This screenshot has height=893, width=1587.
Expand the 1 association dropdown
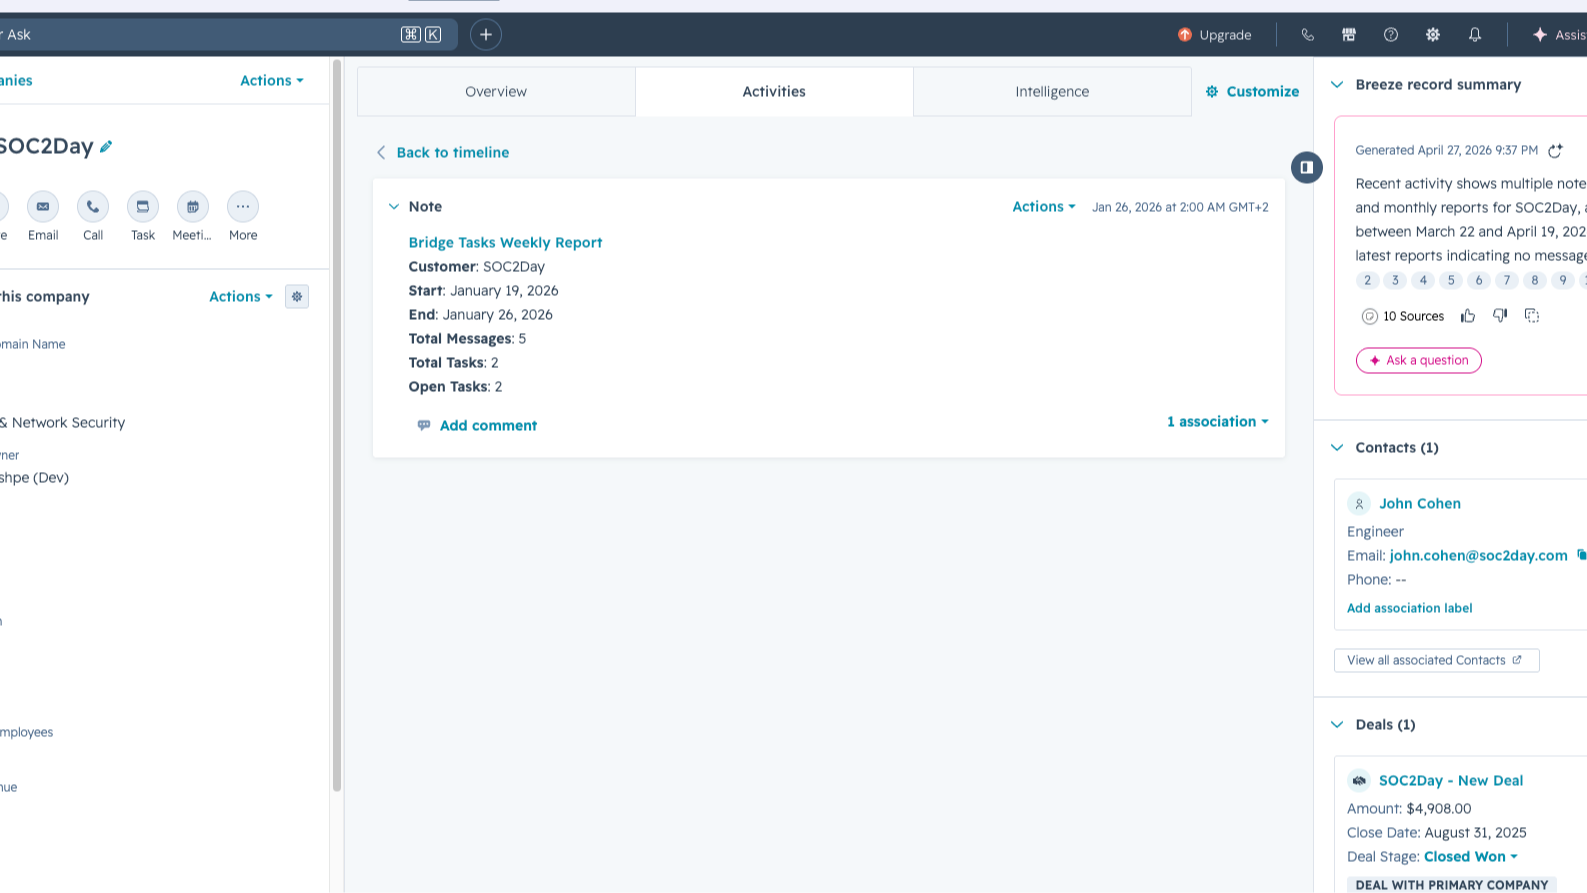tap(1218, 421)
